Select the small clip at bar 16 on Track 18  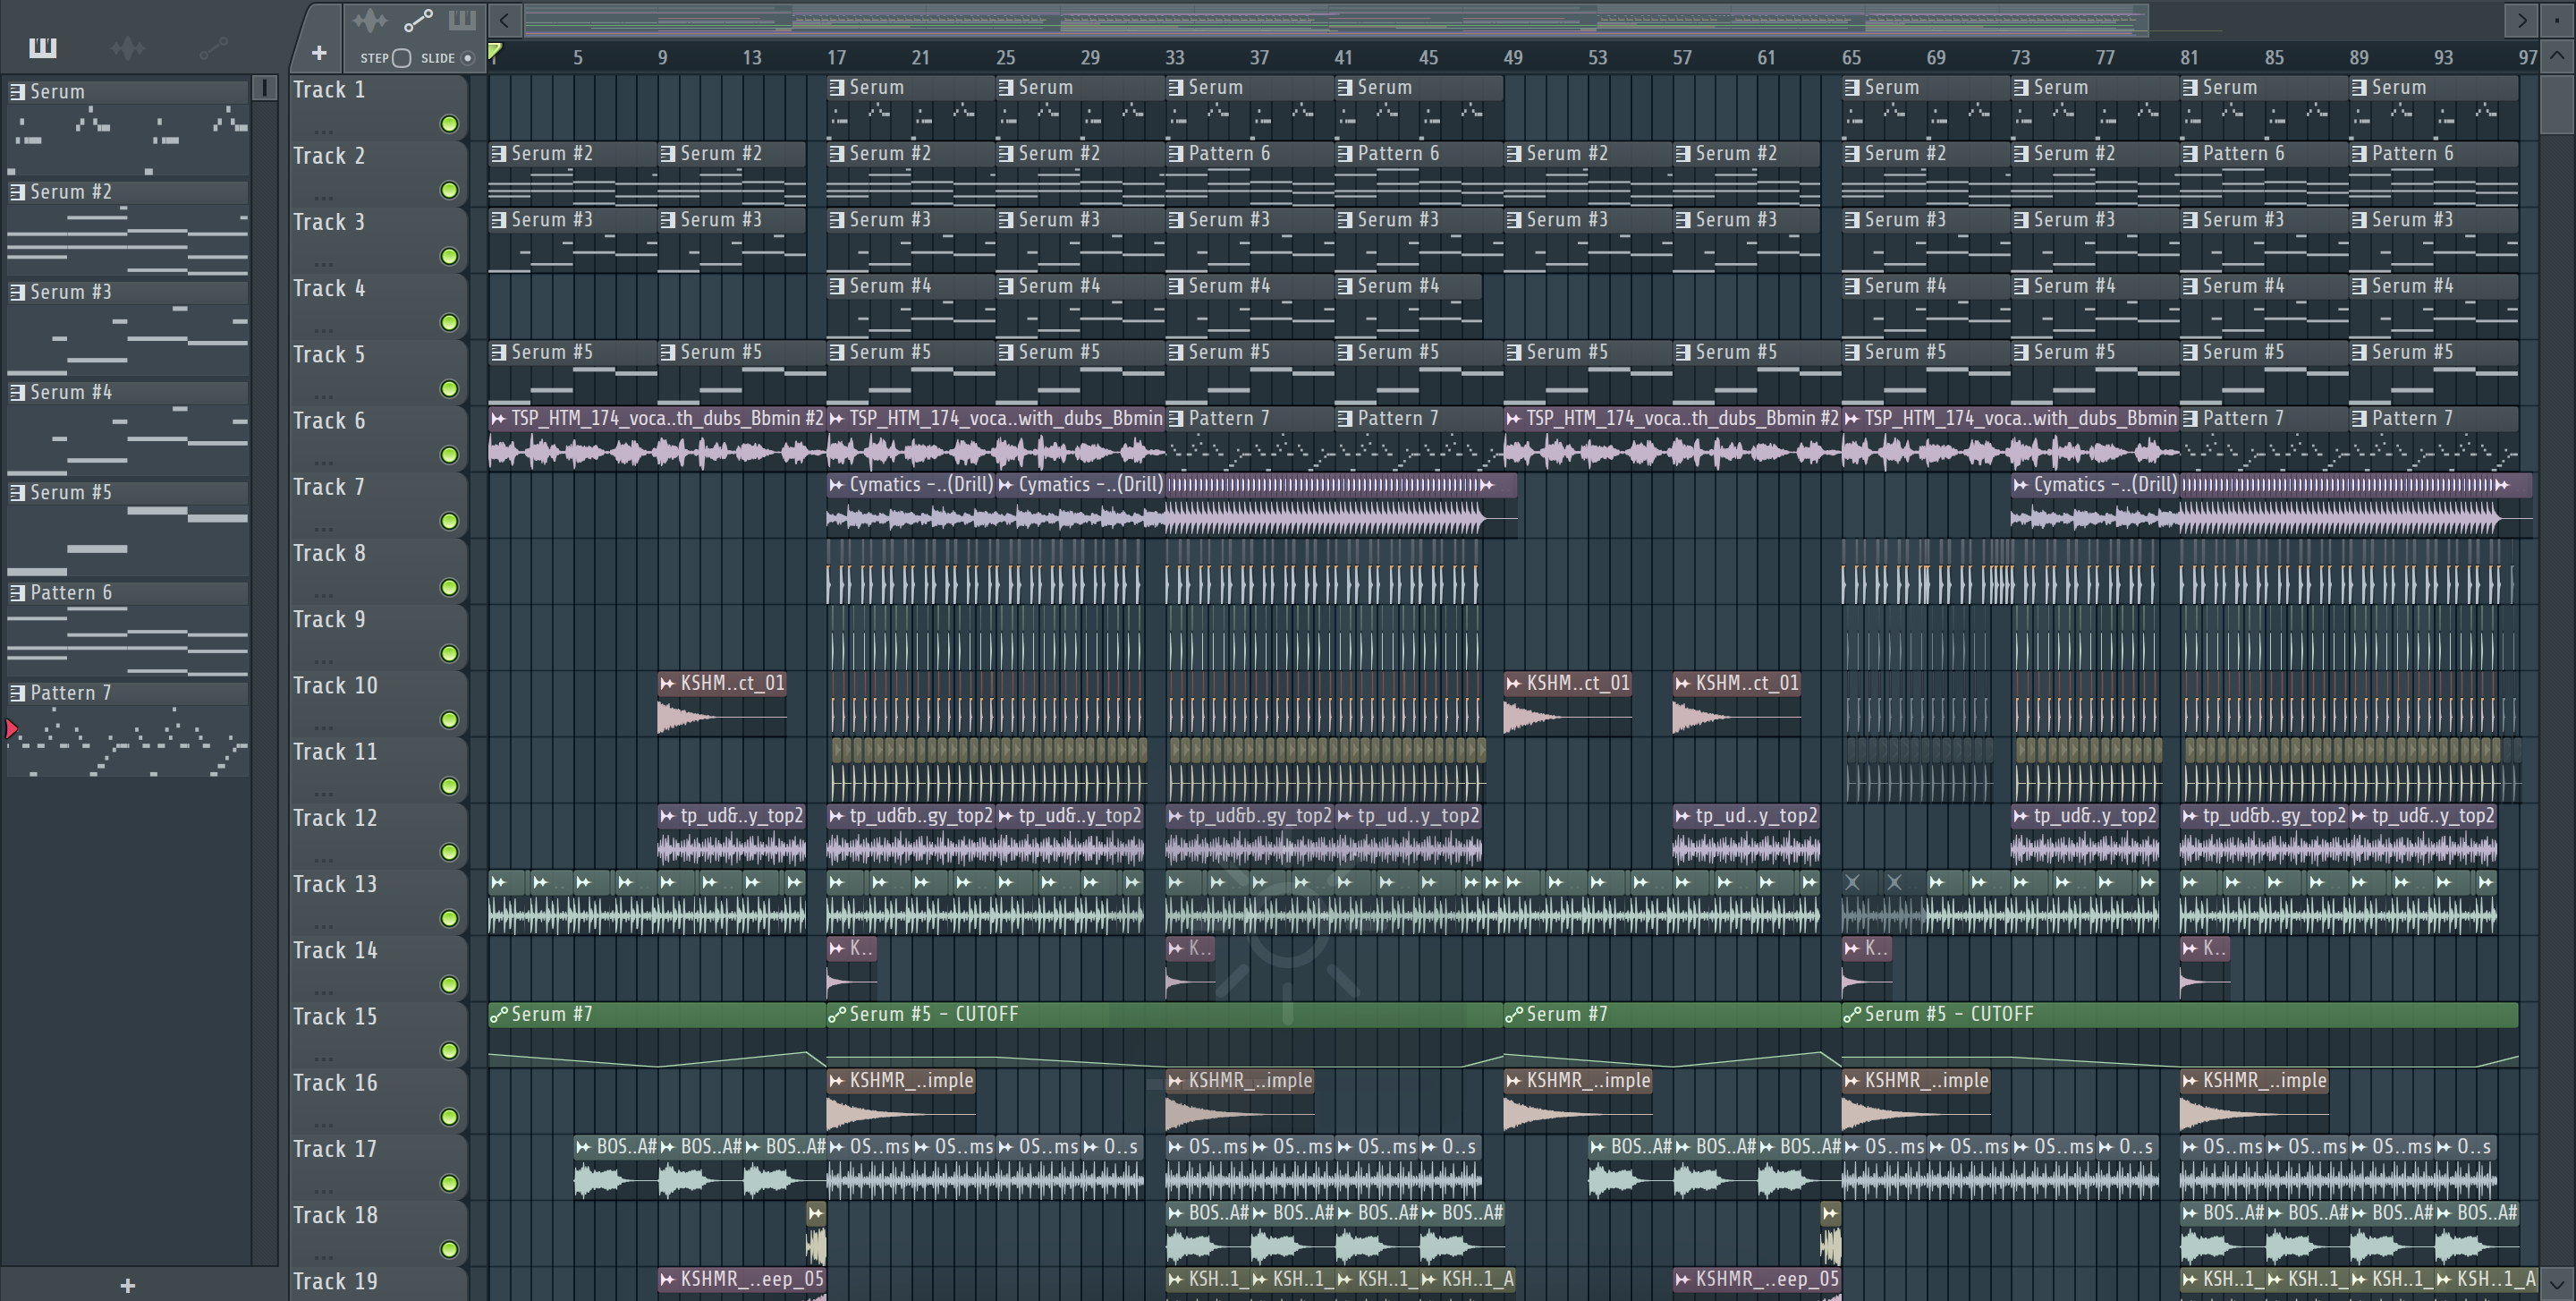coord(816,1232)
